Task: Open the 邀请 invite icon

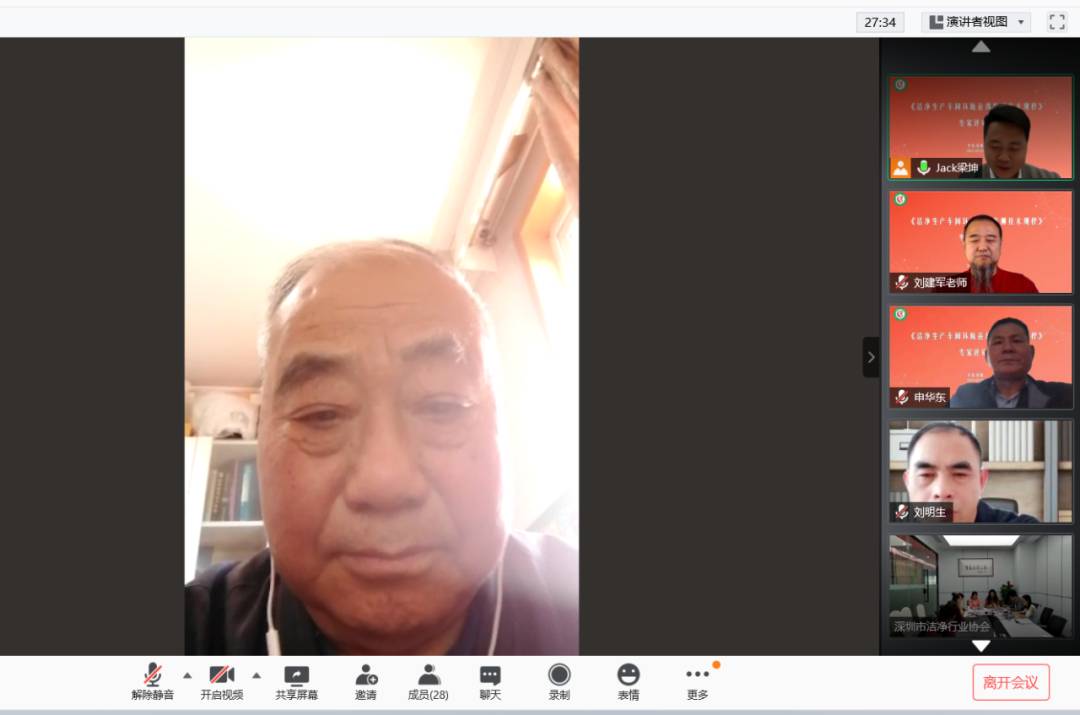Action: pyautogui.click(x=366, y=681)
